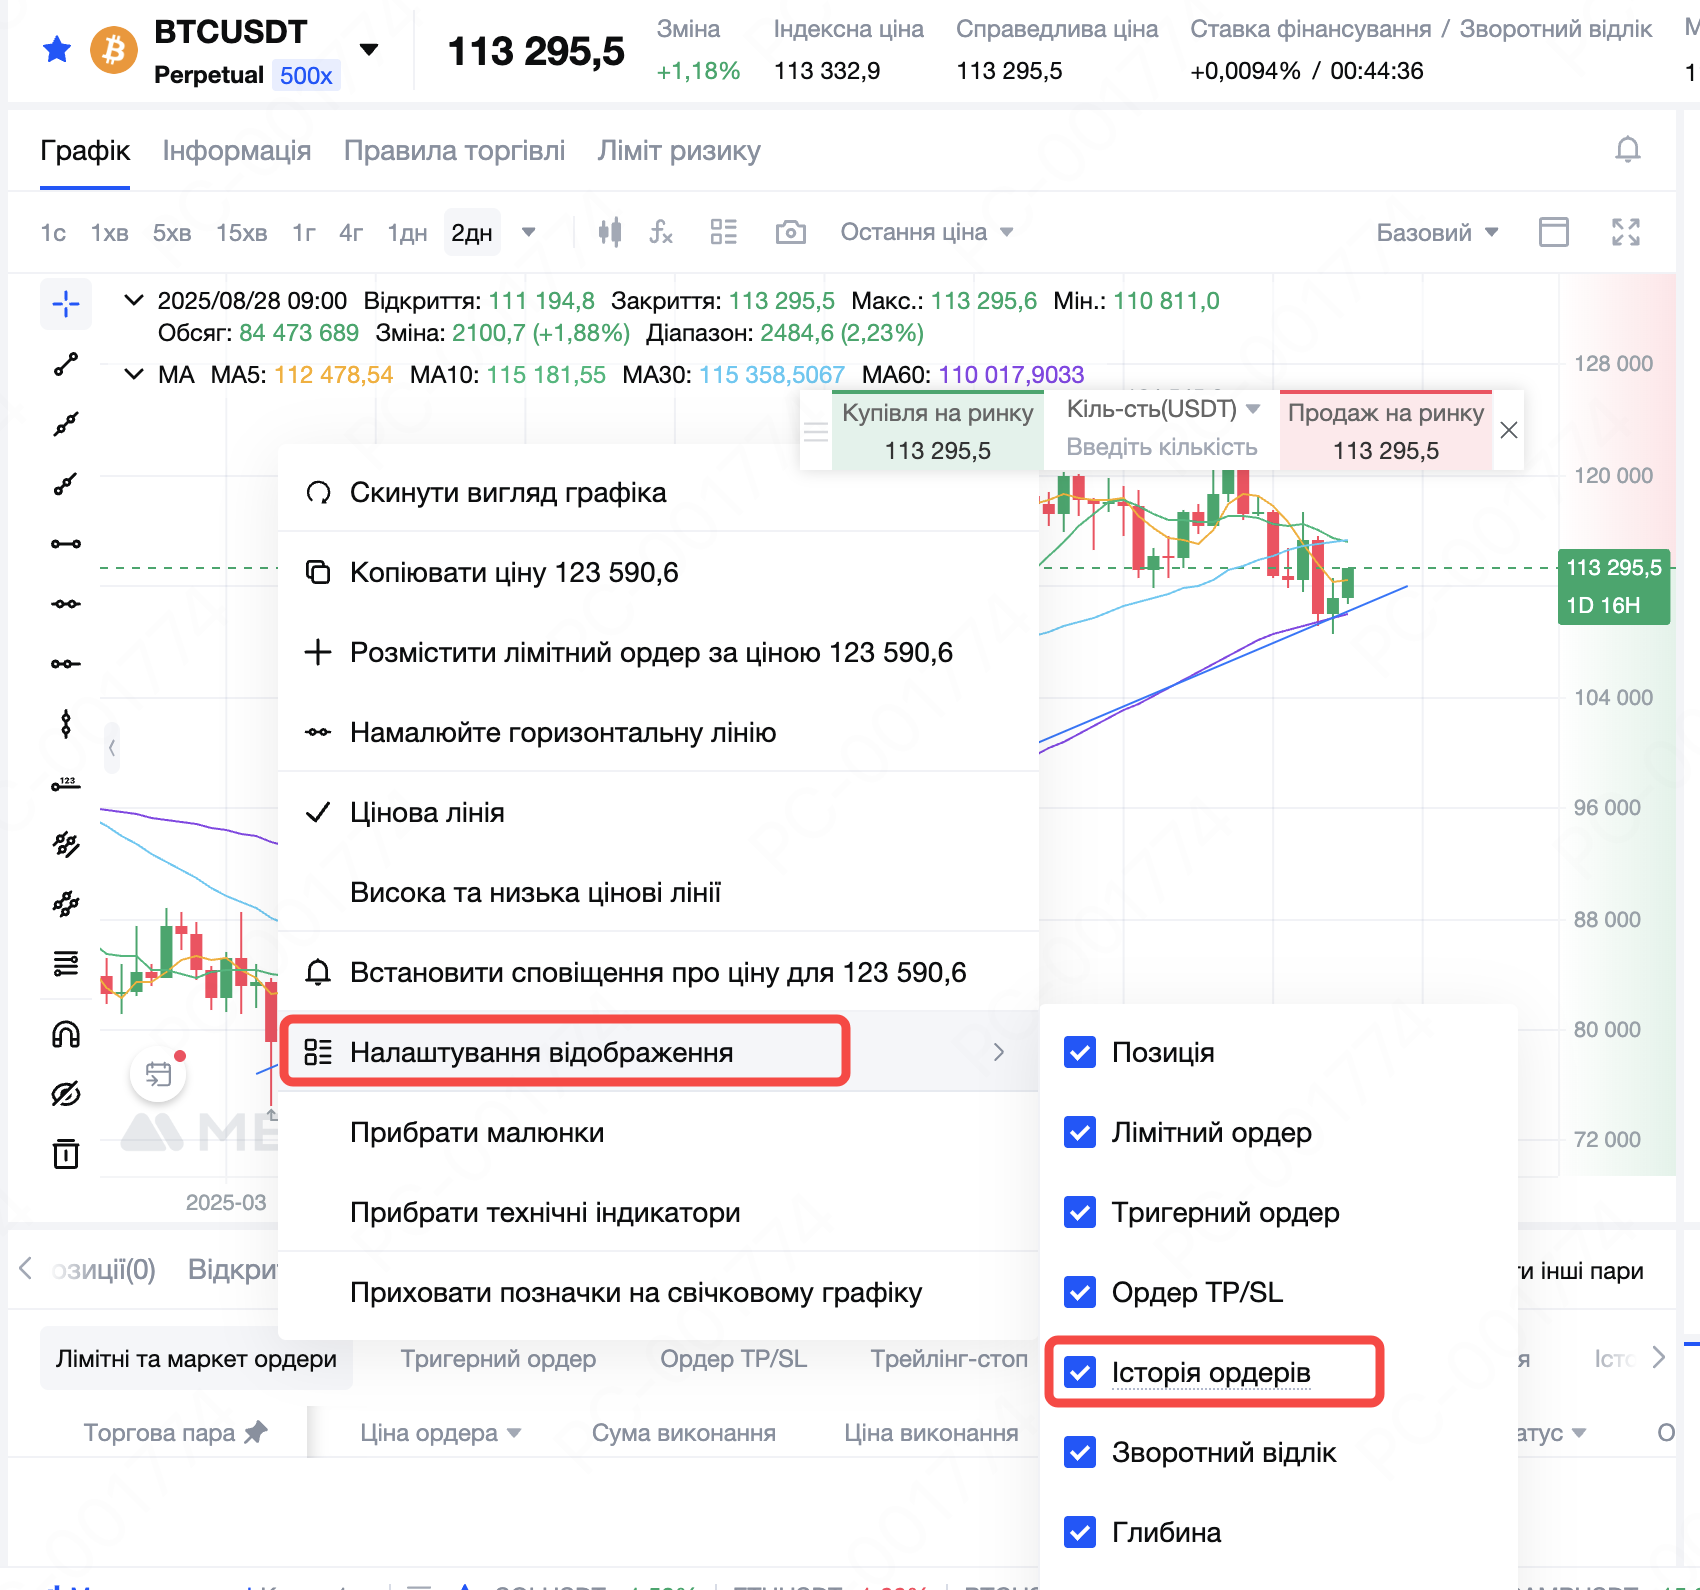
Task: Click the Введіть кількість input field
Action: pyautogui.click(x=1161, y=447)
